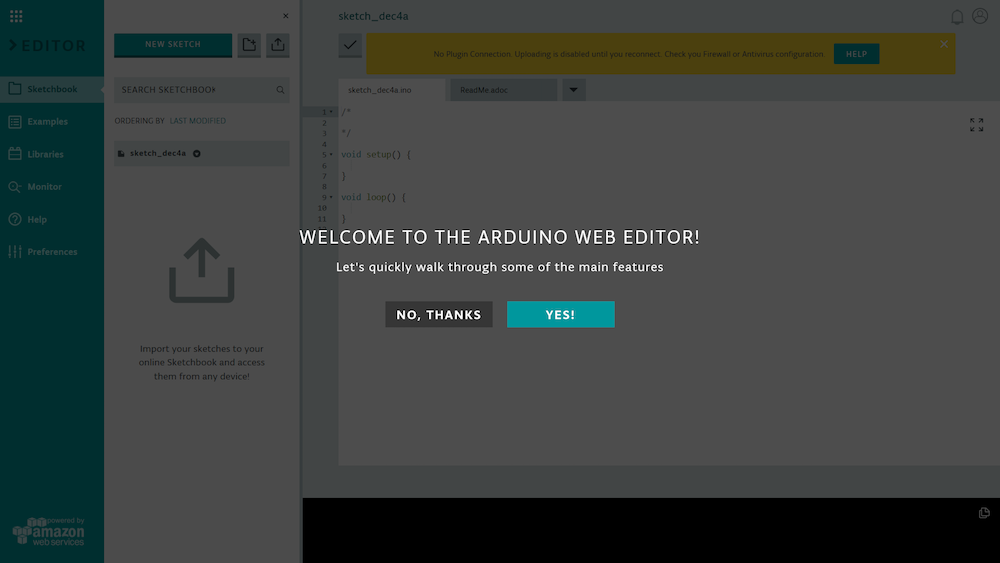This screenshot has height=563, width=1000.
Task: Click the 'void setup() {' code line
Action: 376,154
